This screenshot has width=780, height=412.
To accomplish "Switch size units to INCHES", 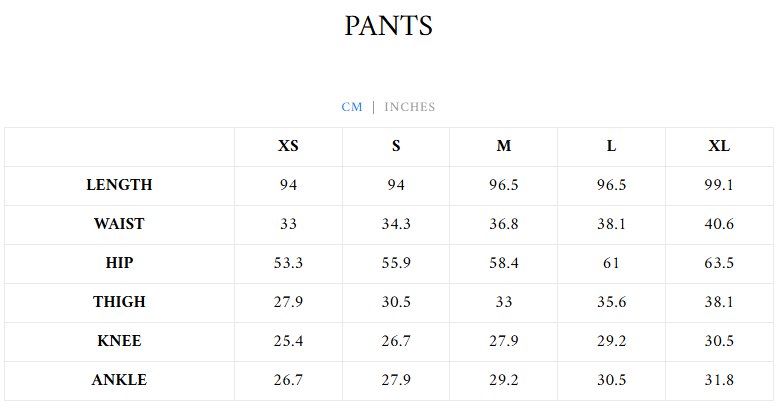I will click(x=410, y=107).
